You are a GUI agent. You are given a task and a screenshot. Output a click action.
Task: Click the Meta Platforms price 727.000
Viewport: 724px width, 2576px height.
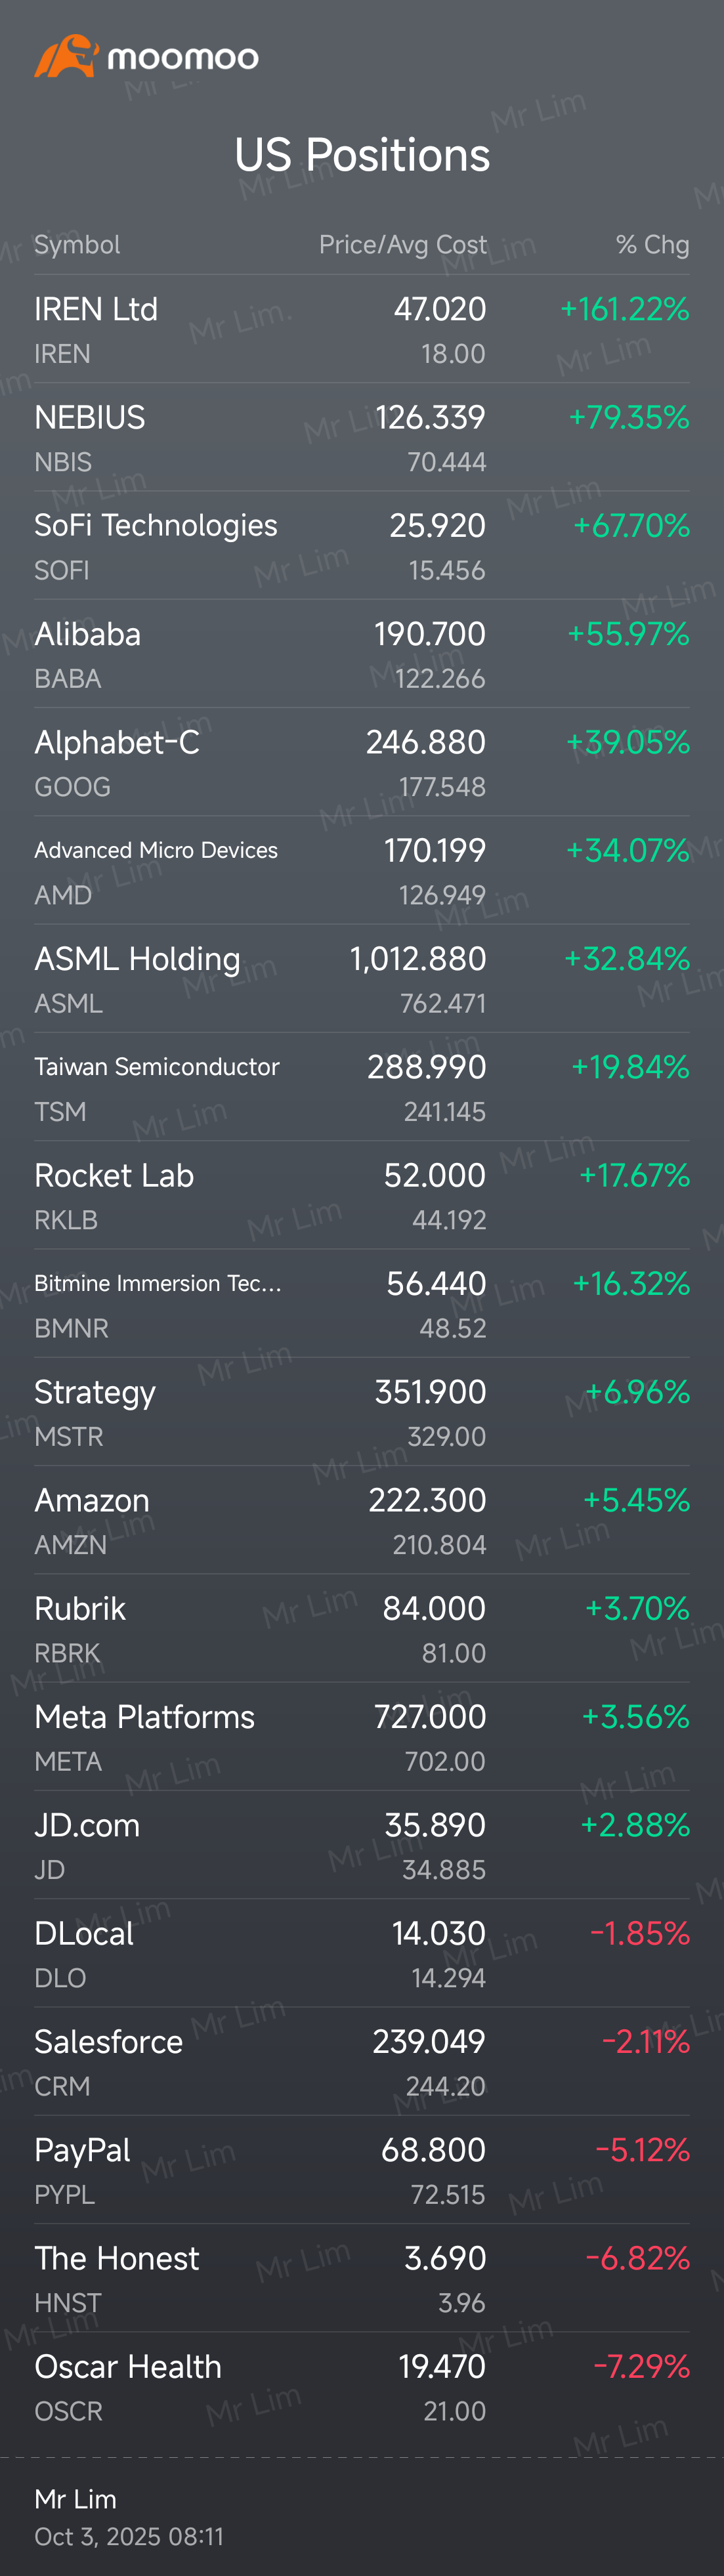tap(430, 1717)
